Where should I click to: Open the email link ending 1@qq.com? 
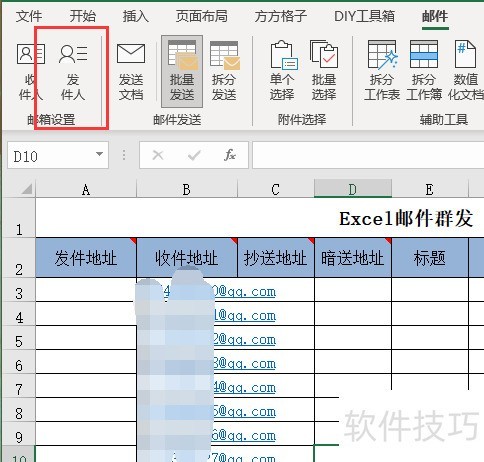point(245,316)
